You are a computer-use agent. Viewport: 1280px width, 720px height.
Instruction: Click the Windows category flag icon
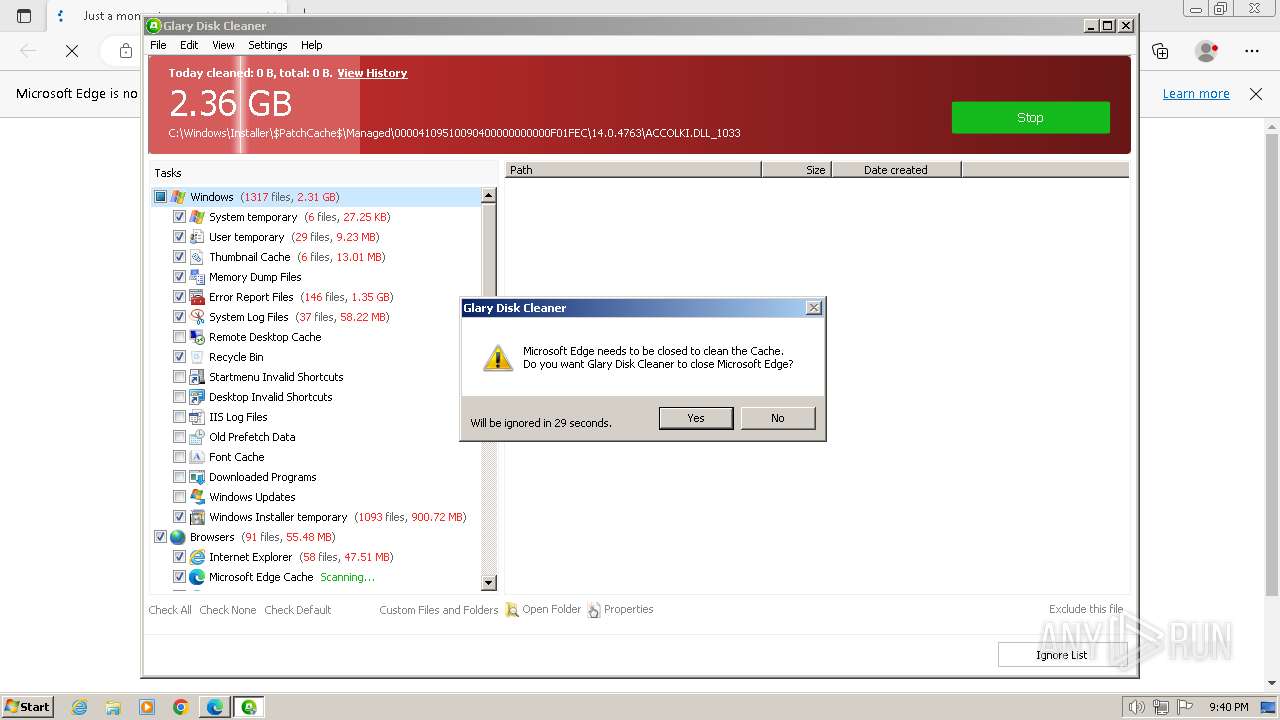click(x=178, y=197)
